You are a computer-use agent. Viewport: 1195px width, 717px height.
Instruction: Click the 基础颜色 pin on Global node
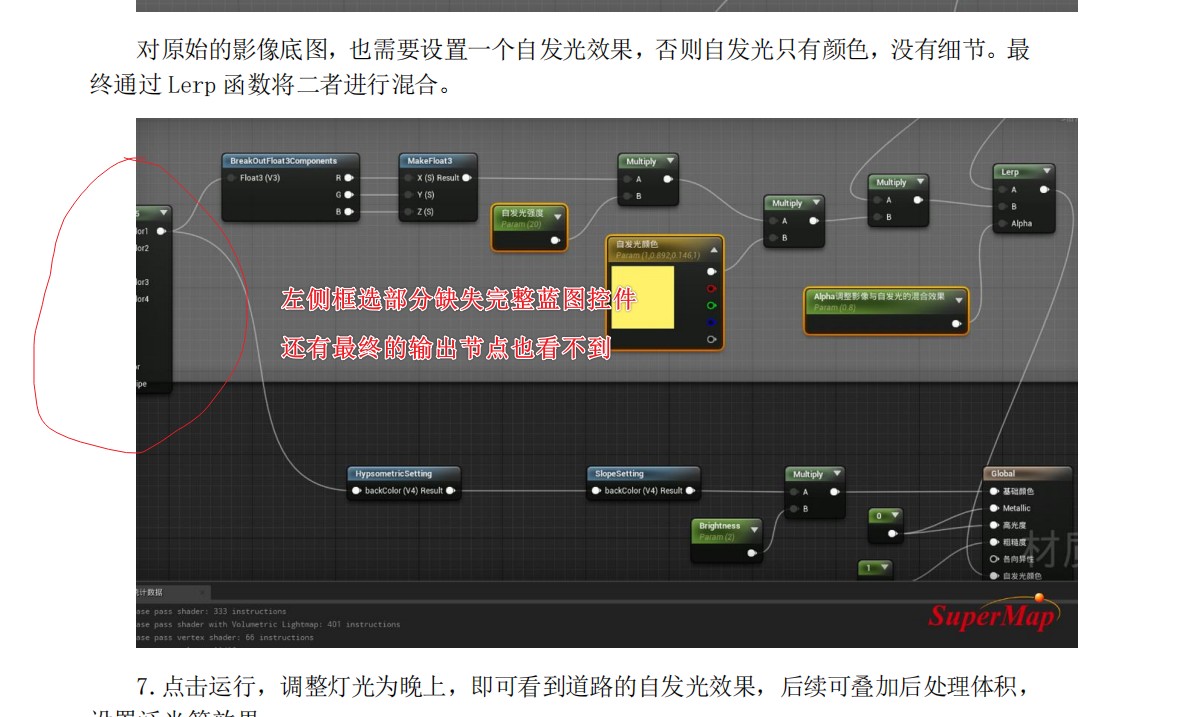[x=994, y=491]
